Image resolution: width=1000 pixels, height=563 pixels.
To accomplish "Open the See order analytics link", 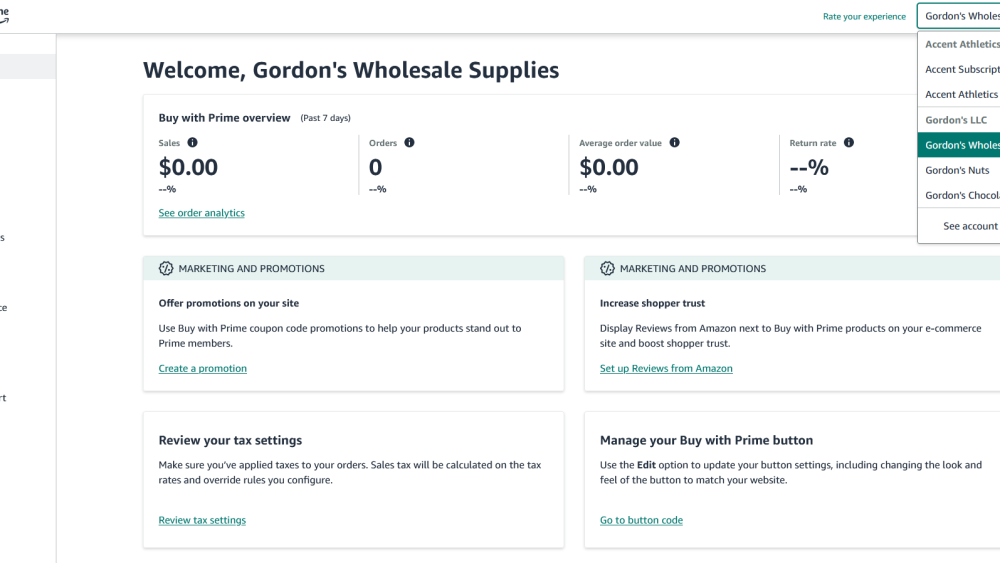I will coord(201,213).
